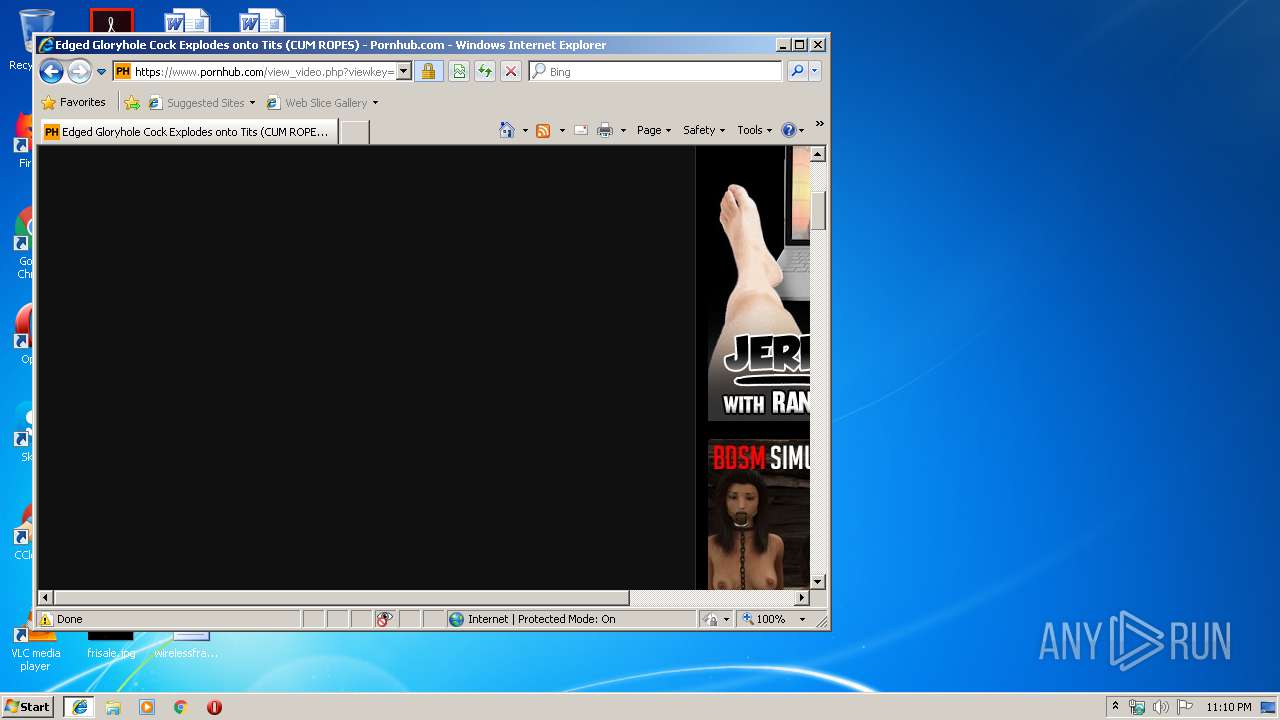Click into the address bar URL field

tap(263, 71)
